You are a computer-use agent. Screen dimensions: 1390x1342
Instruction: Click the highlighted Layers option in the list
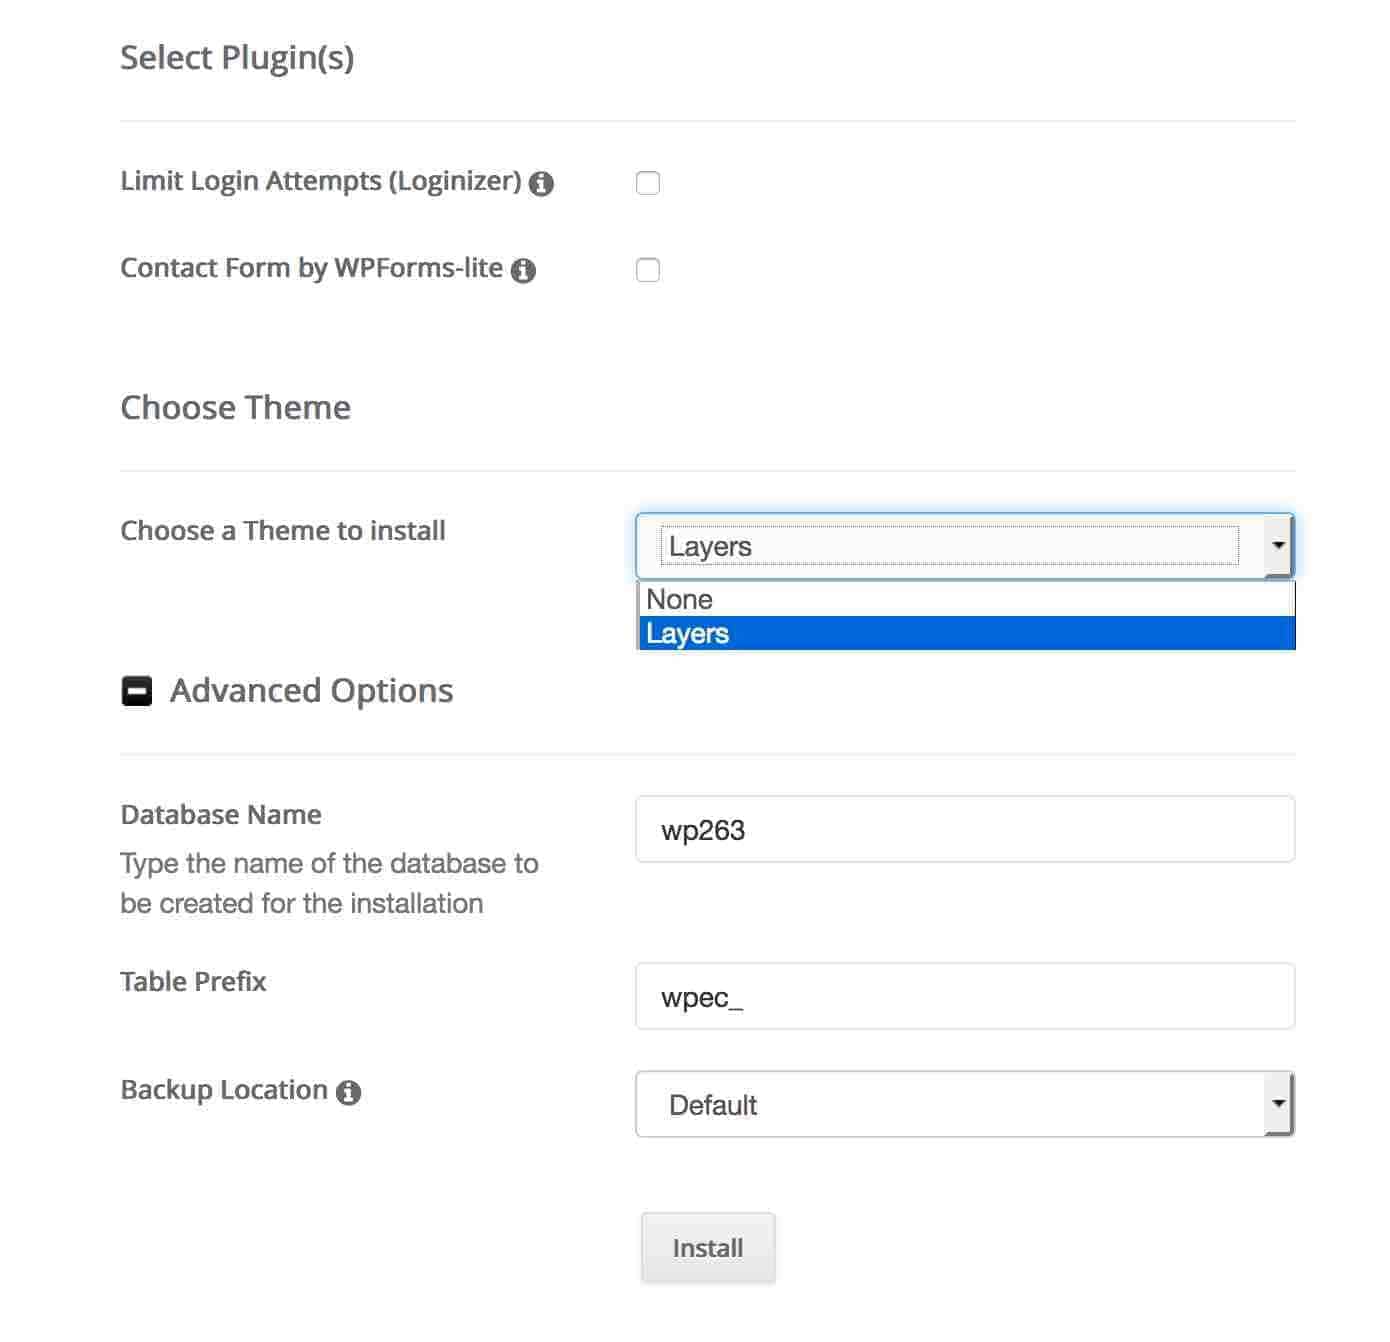[687, 633]
